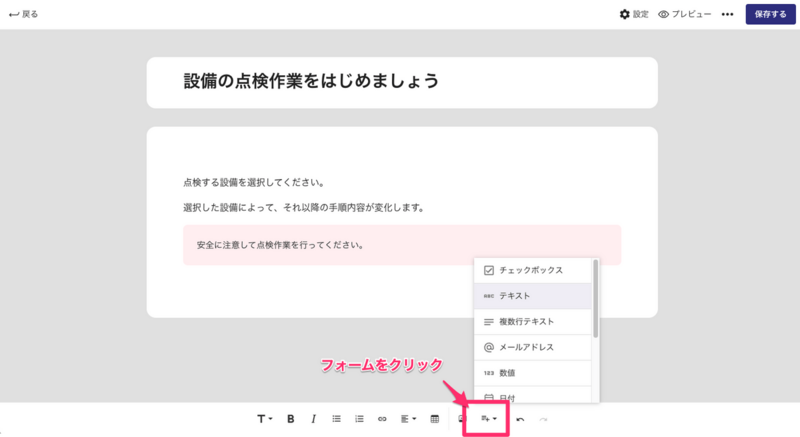Expand the text alignment dropdown
Screen dimensions: 800x437
point(408,419)
